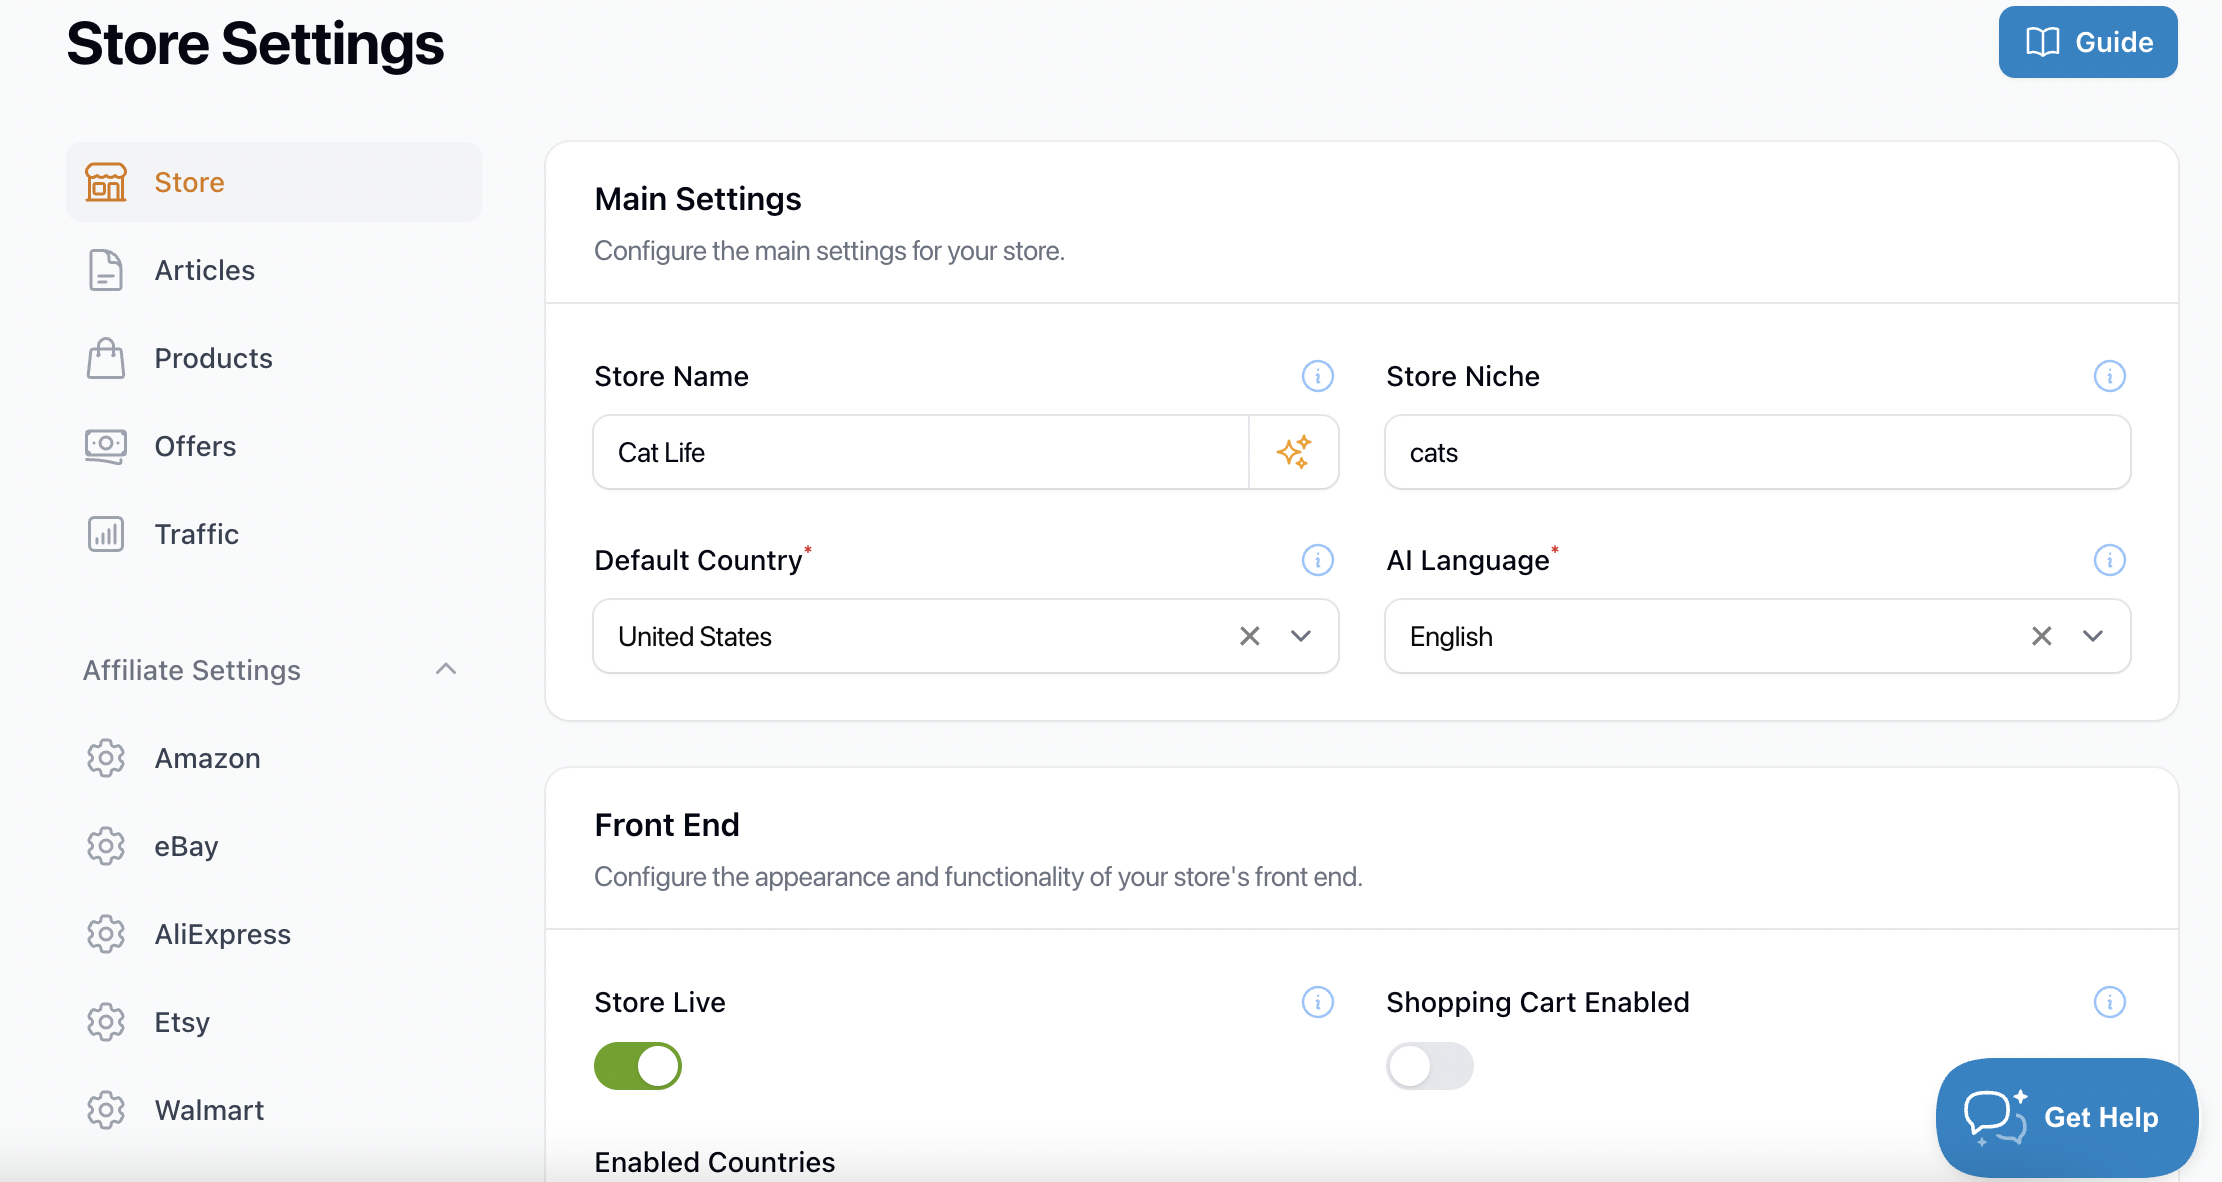Image resolution: width=2222 pixels, height=1182 pixels.
Task: Clear the United States country selection
Action: pyautogui.click(x=1249, y=636)
